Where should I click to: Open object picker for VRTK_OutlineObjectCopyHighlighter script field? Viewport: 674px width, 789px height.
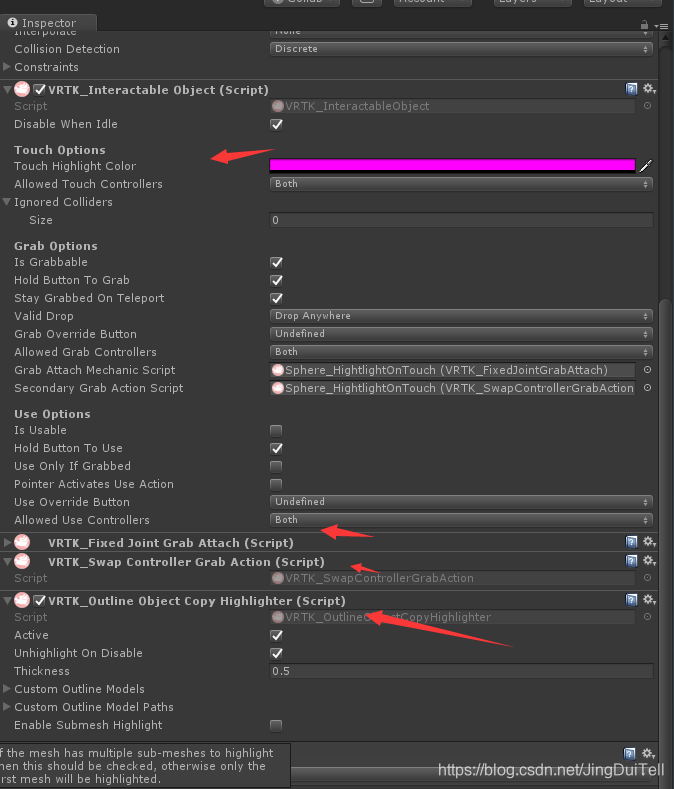point(647,616)
